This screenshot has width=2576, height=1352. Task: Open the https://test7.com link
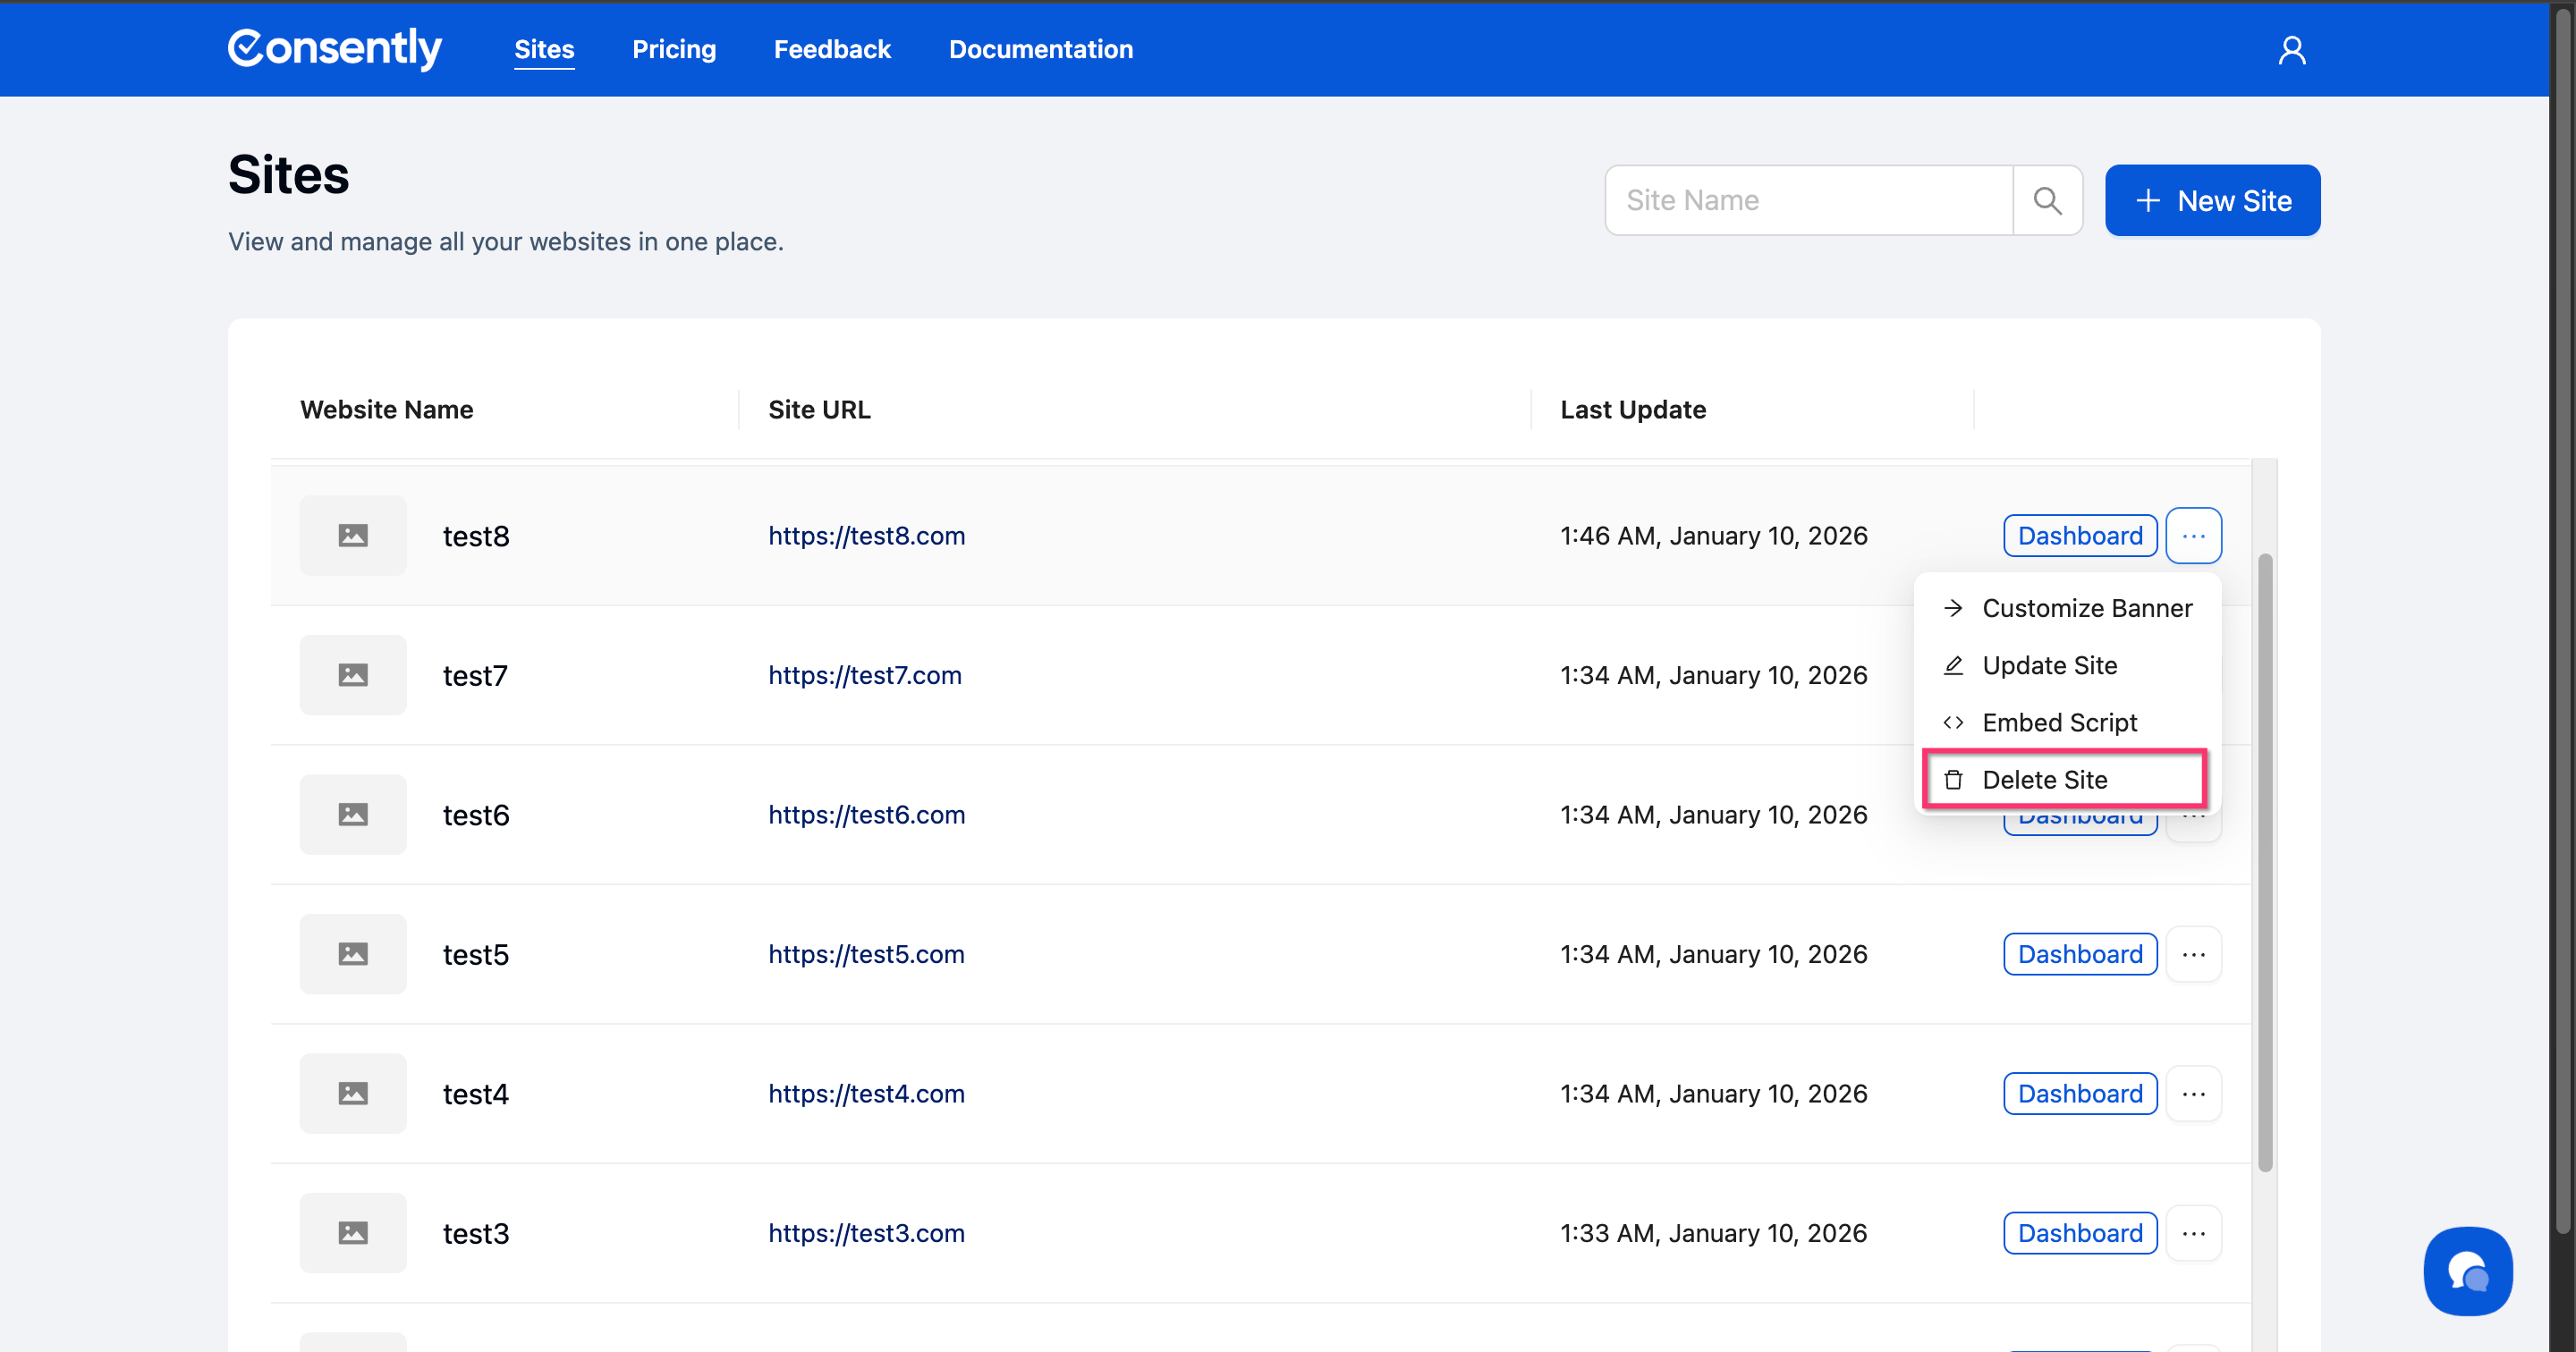click(x=865, y=675)
